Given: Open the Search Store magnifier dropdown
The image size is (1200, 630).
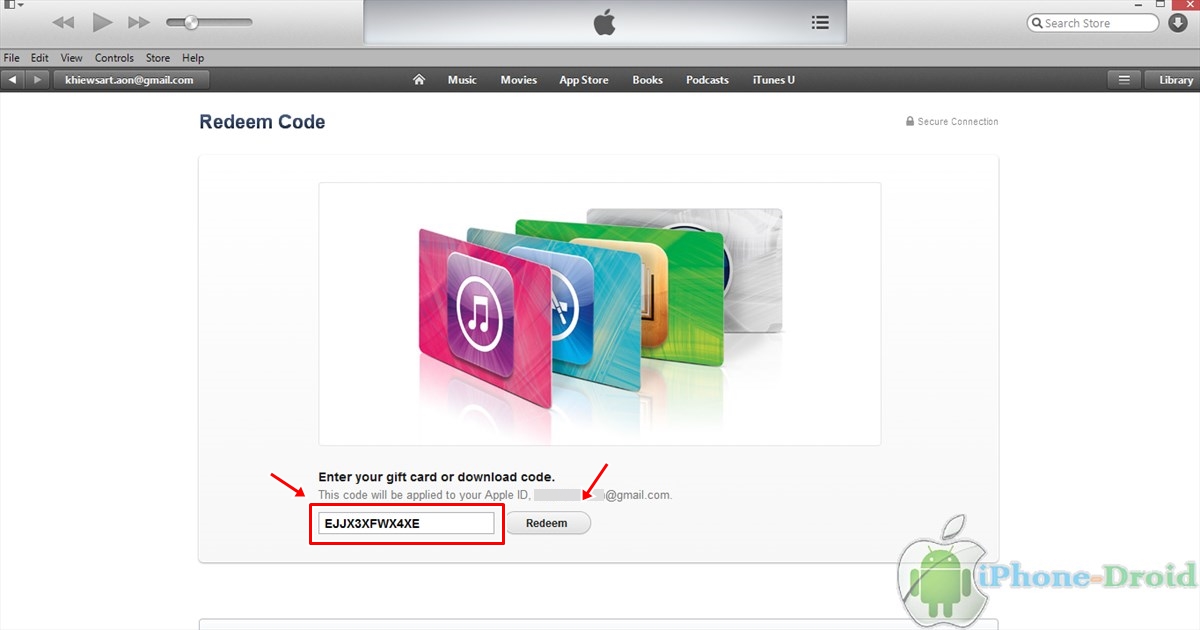Looking at the screenshot, I should (1038, 23).
